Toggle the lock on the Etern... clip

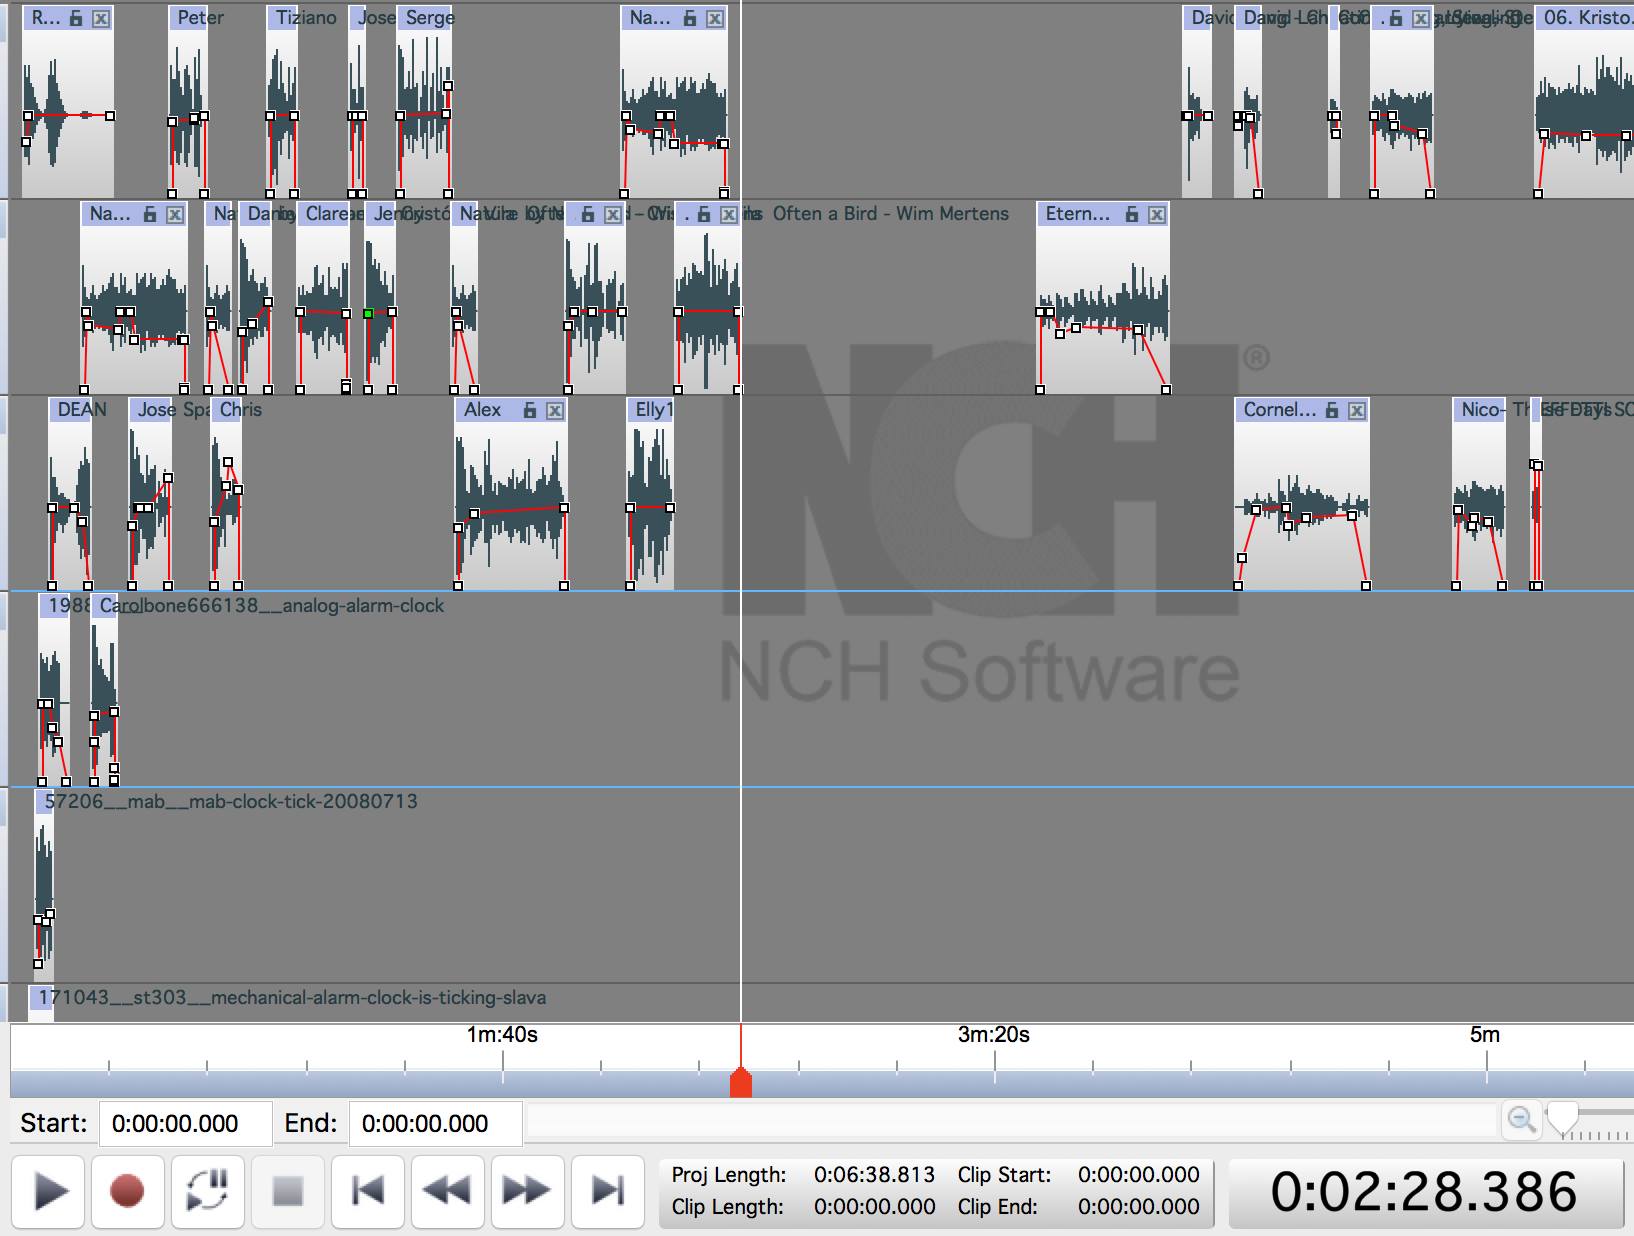pyautogui.click(x=1132, y=214)
